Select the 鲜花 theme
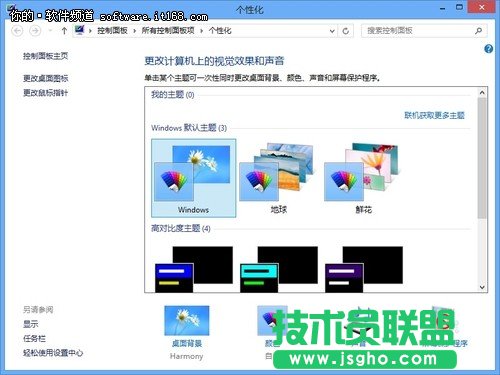Viewport: 500px width, 375px height. point(363,178)
